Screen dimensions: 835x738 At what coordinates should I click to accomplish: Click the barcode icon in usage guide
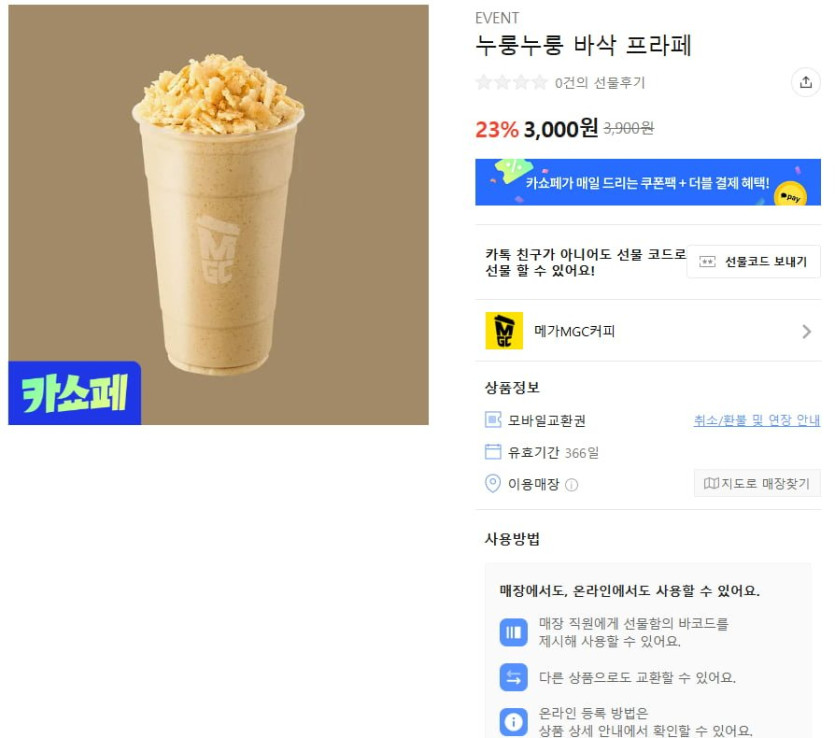[x=513, y=632]
